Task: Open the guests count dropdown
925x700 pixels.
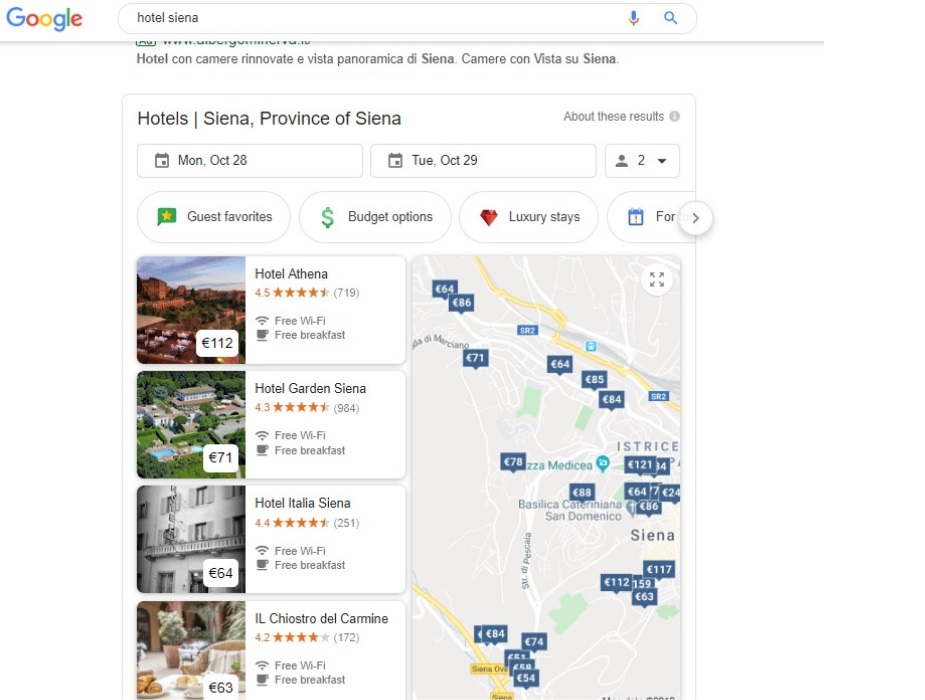Action: (642, 160)
